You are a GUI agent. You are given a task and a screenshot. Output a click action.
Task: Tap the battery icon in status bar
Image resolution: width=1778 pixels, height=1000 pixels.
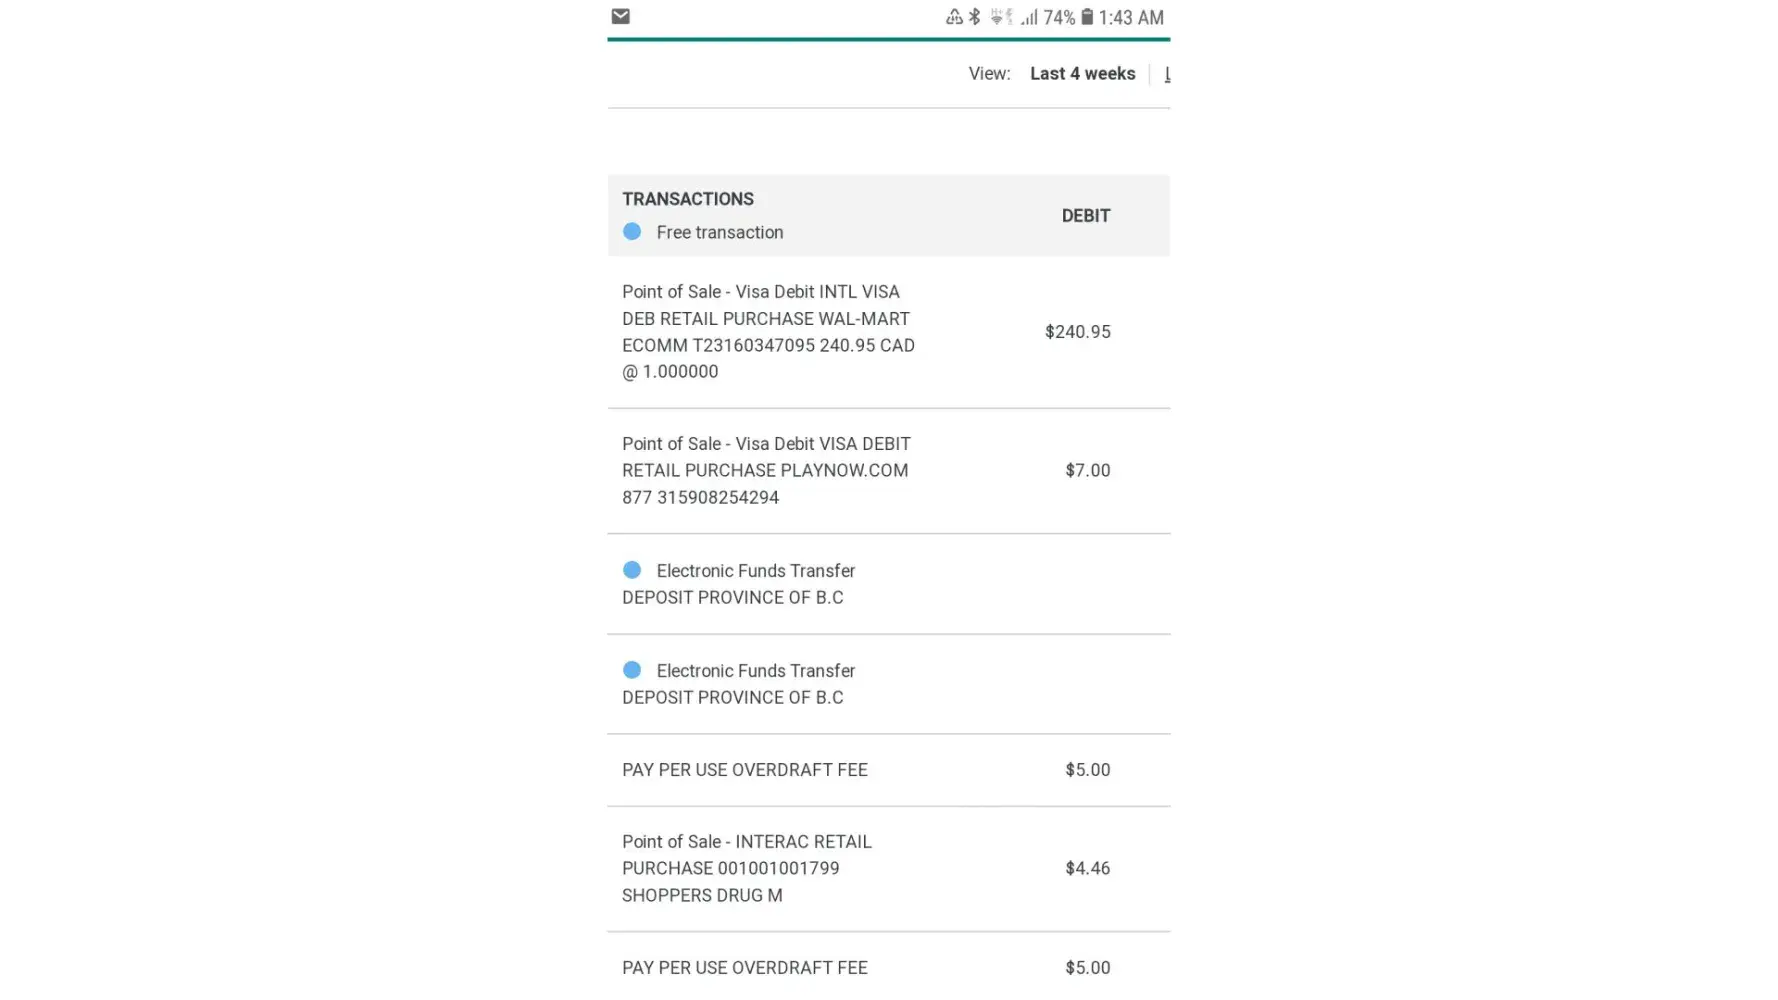pyautogui.click(x=1087, y=17)
